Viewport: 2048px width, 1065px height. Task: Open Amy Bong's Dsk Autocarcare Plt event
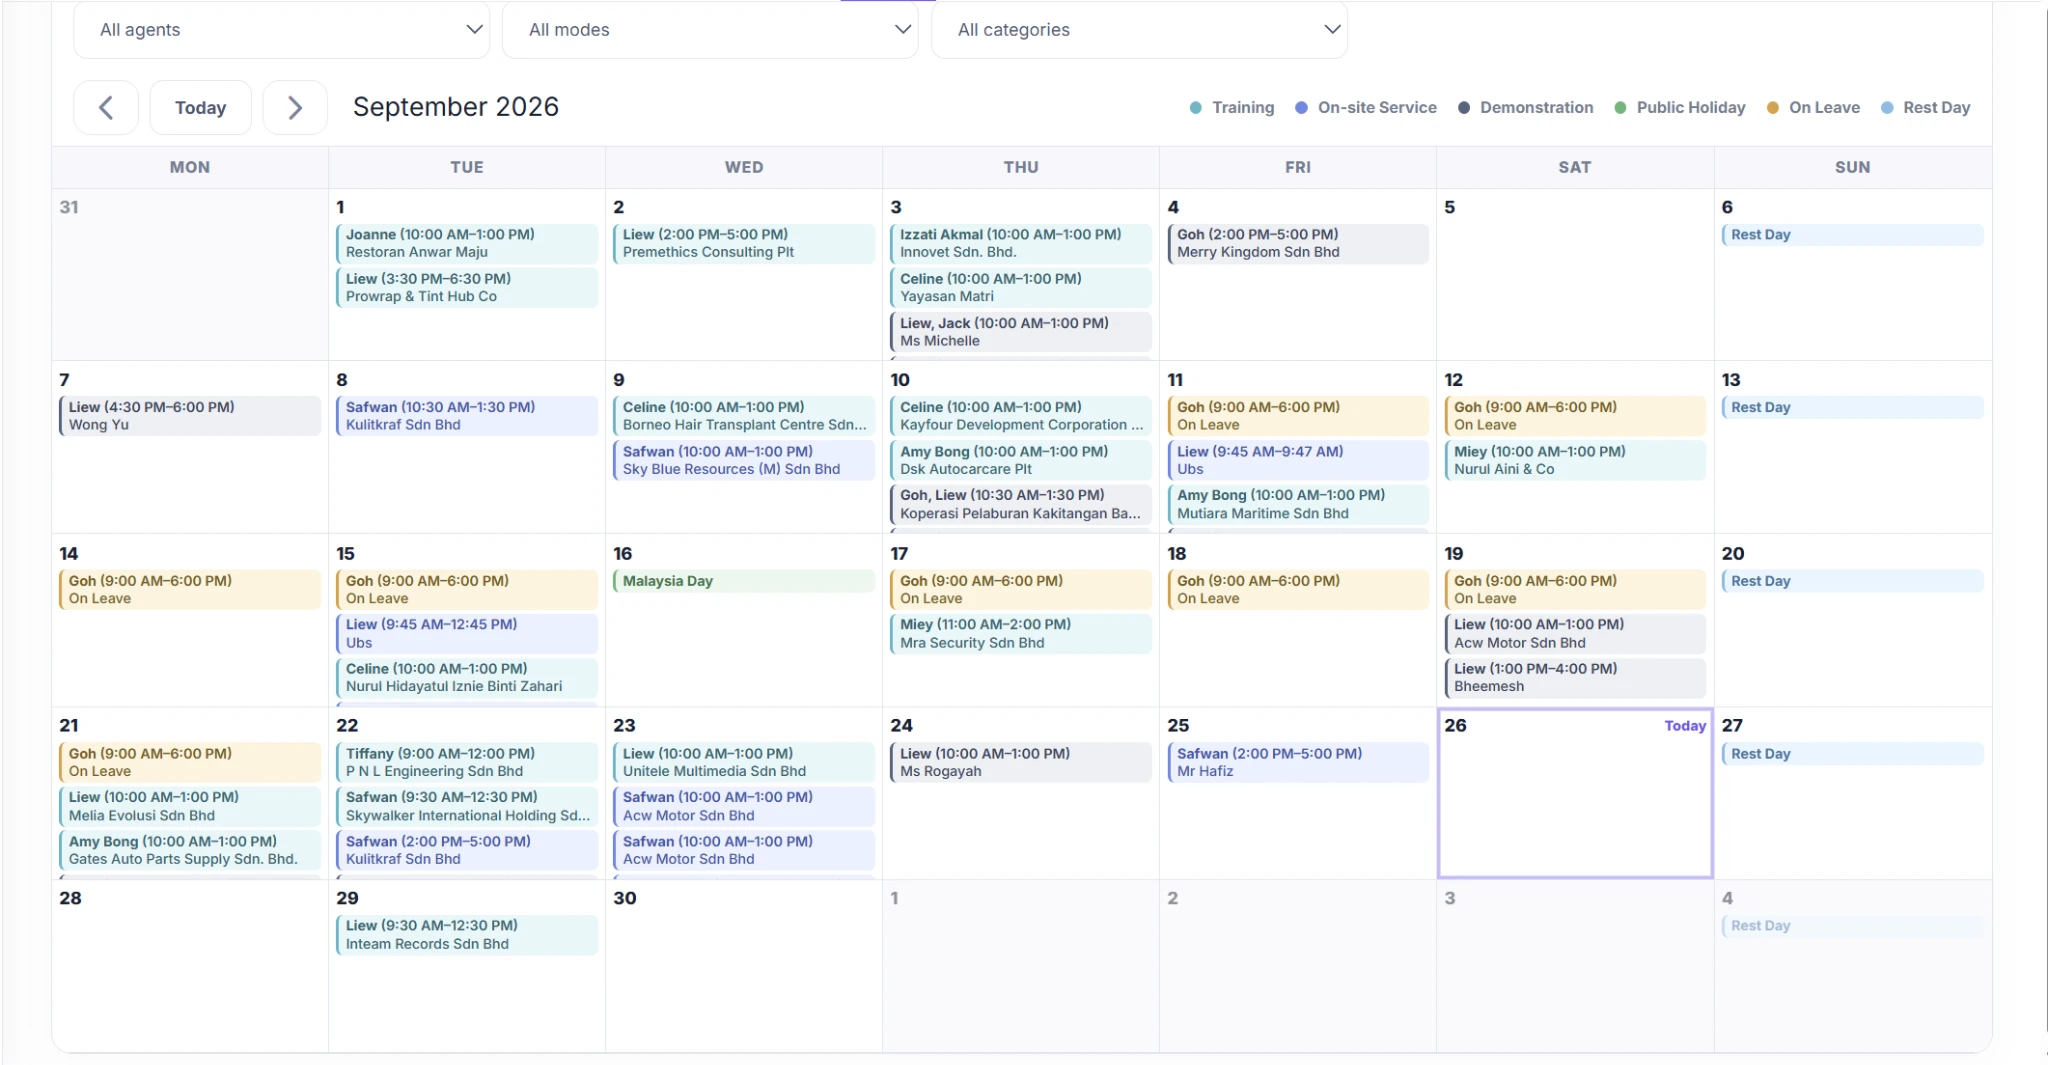(1021, 460)
